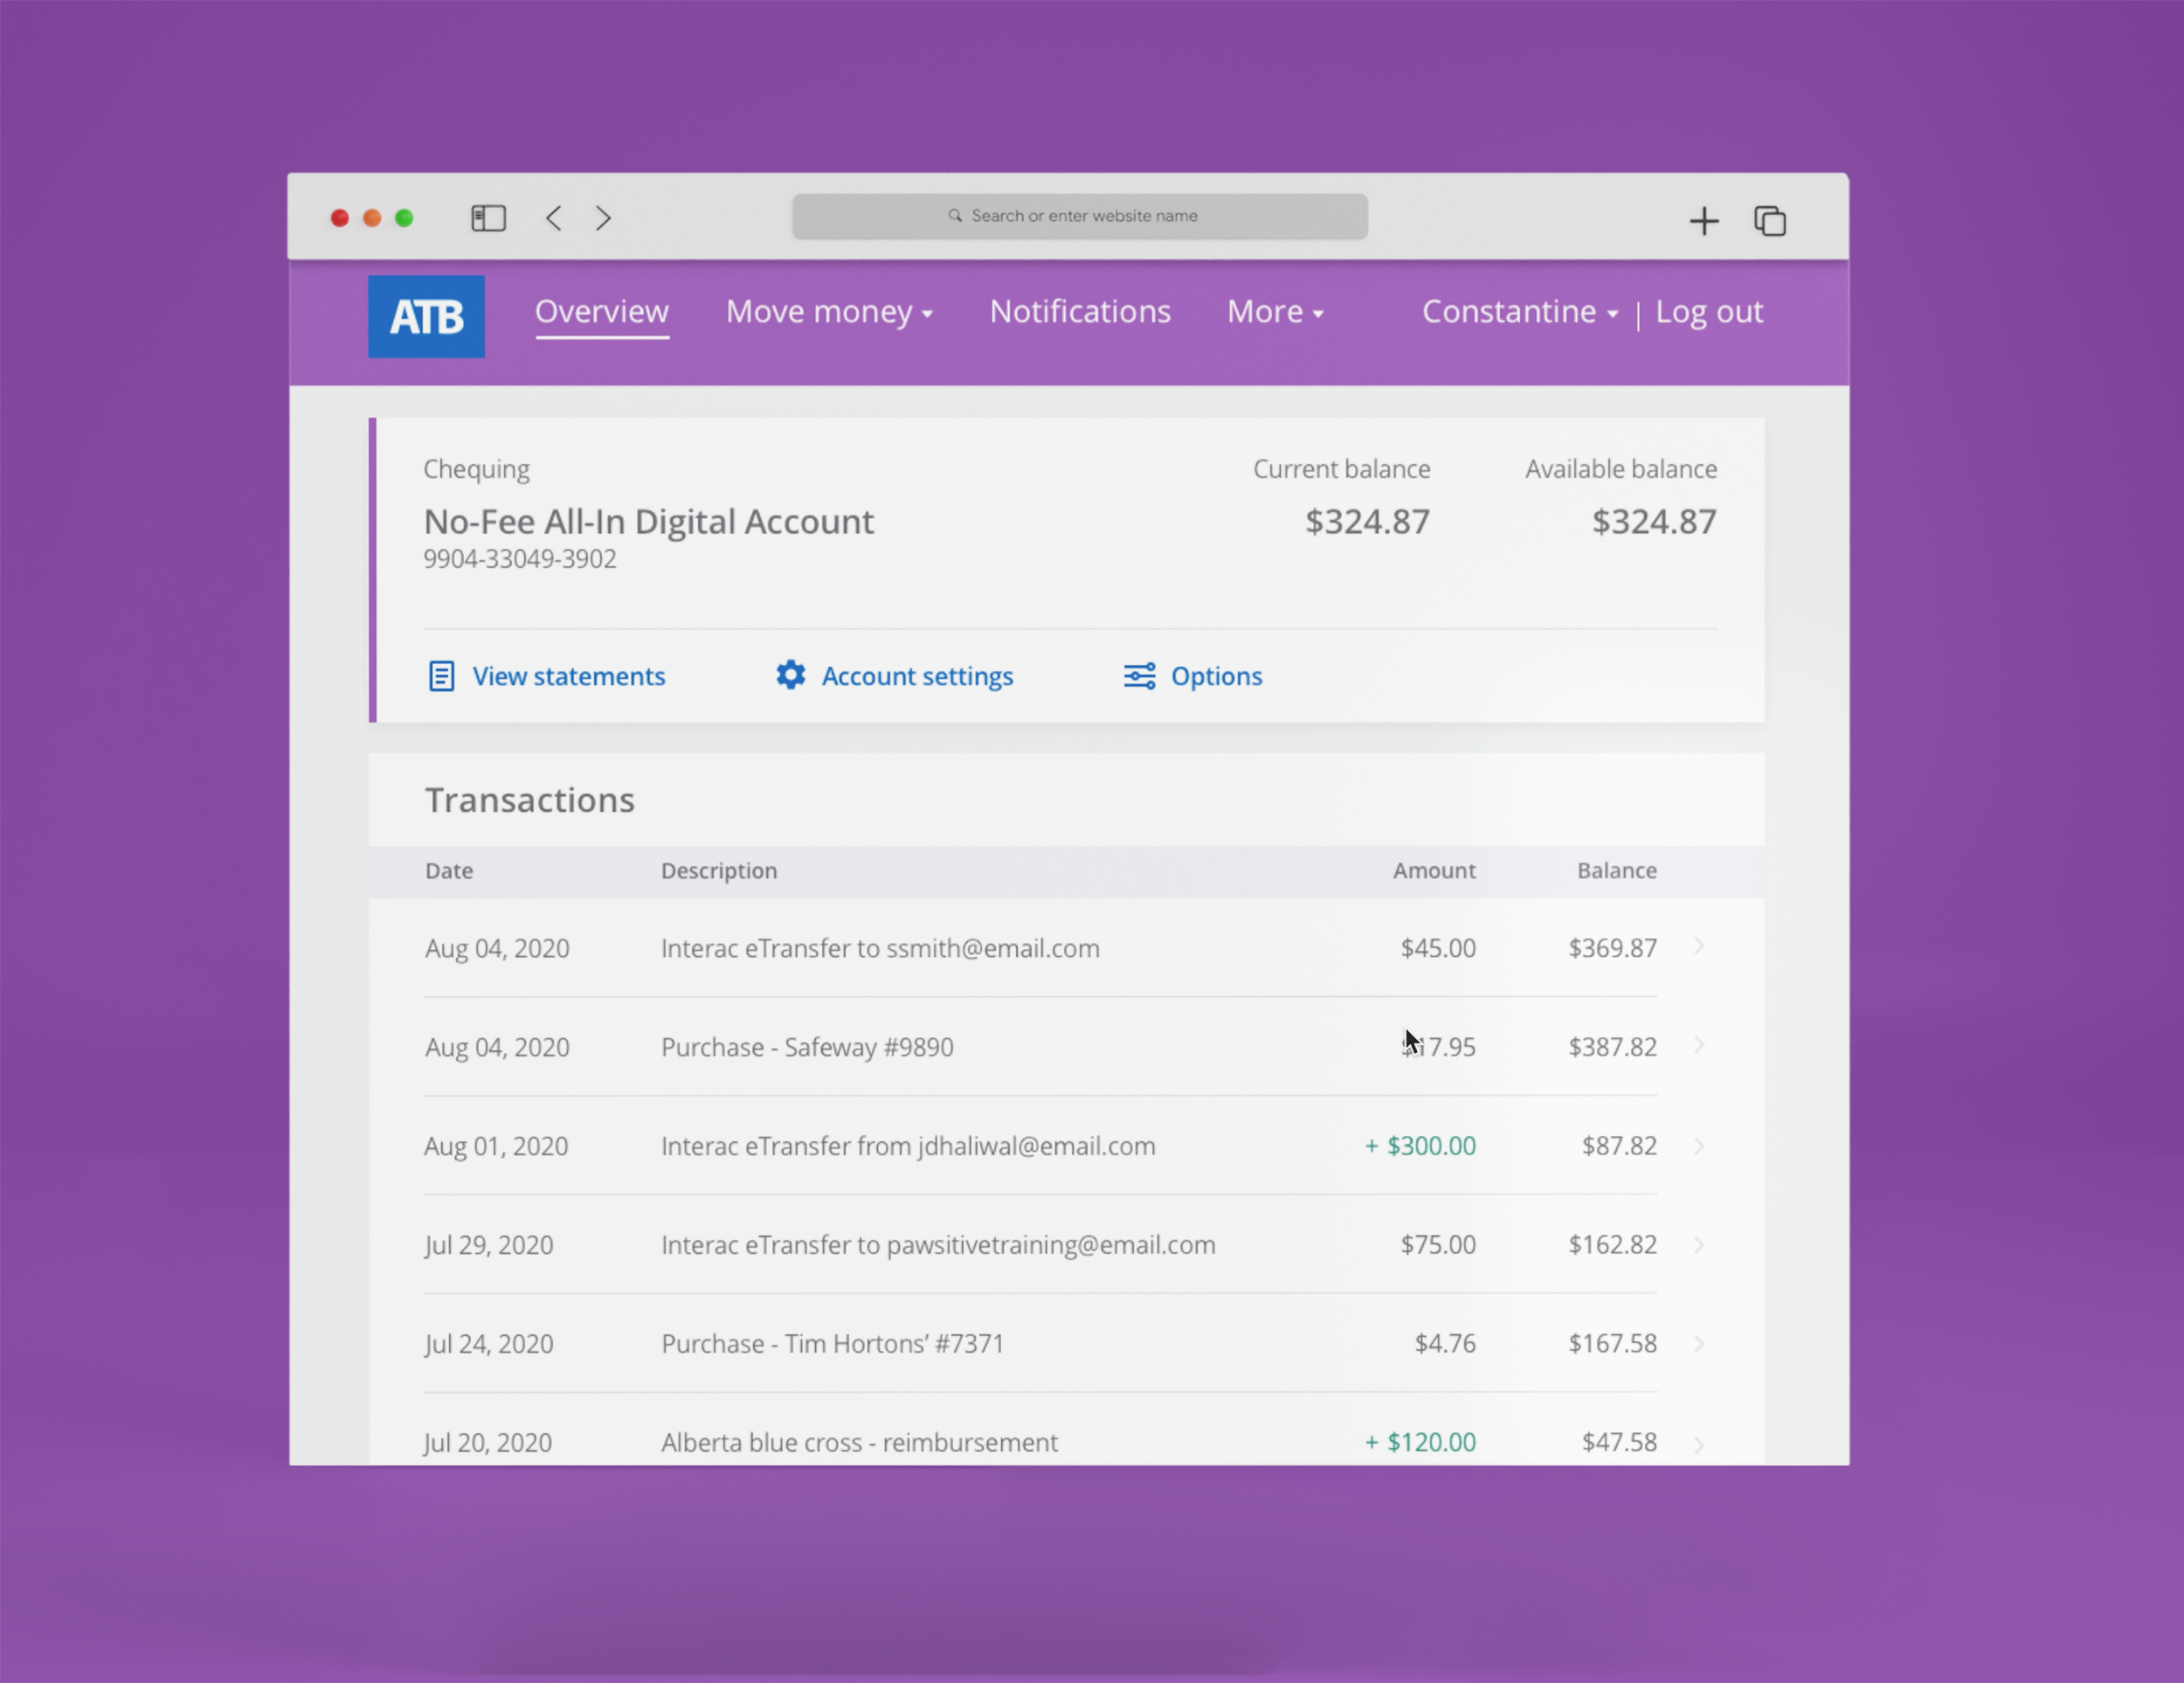Open Safeway #9890 purchase details chevron
The image size is (2184, 1683).
tap(1698, 1045)
